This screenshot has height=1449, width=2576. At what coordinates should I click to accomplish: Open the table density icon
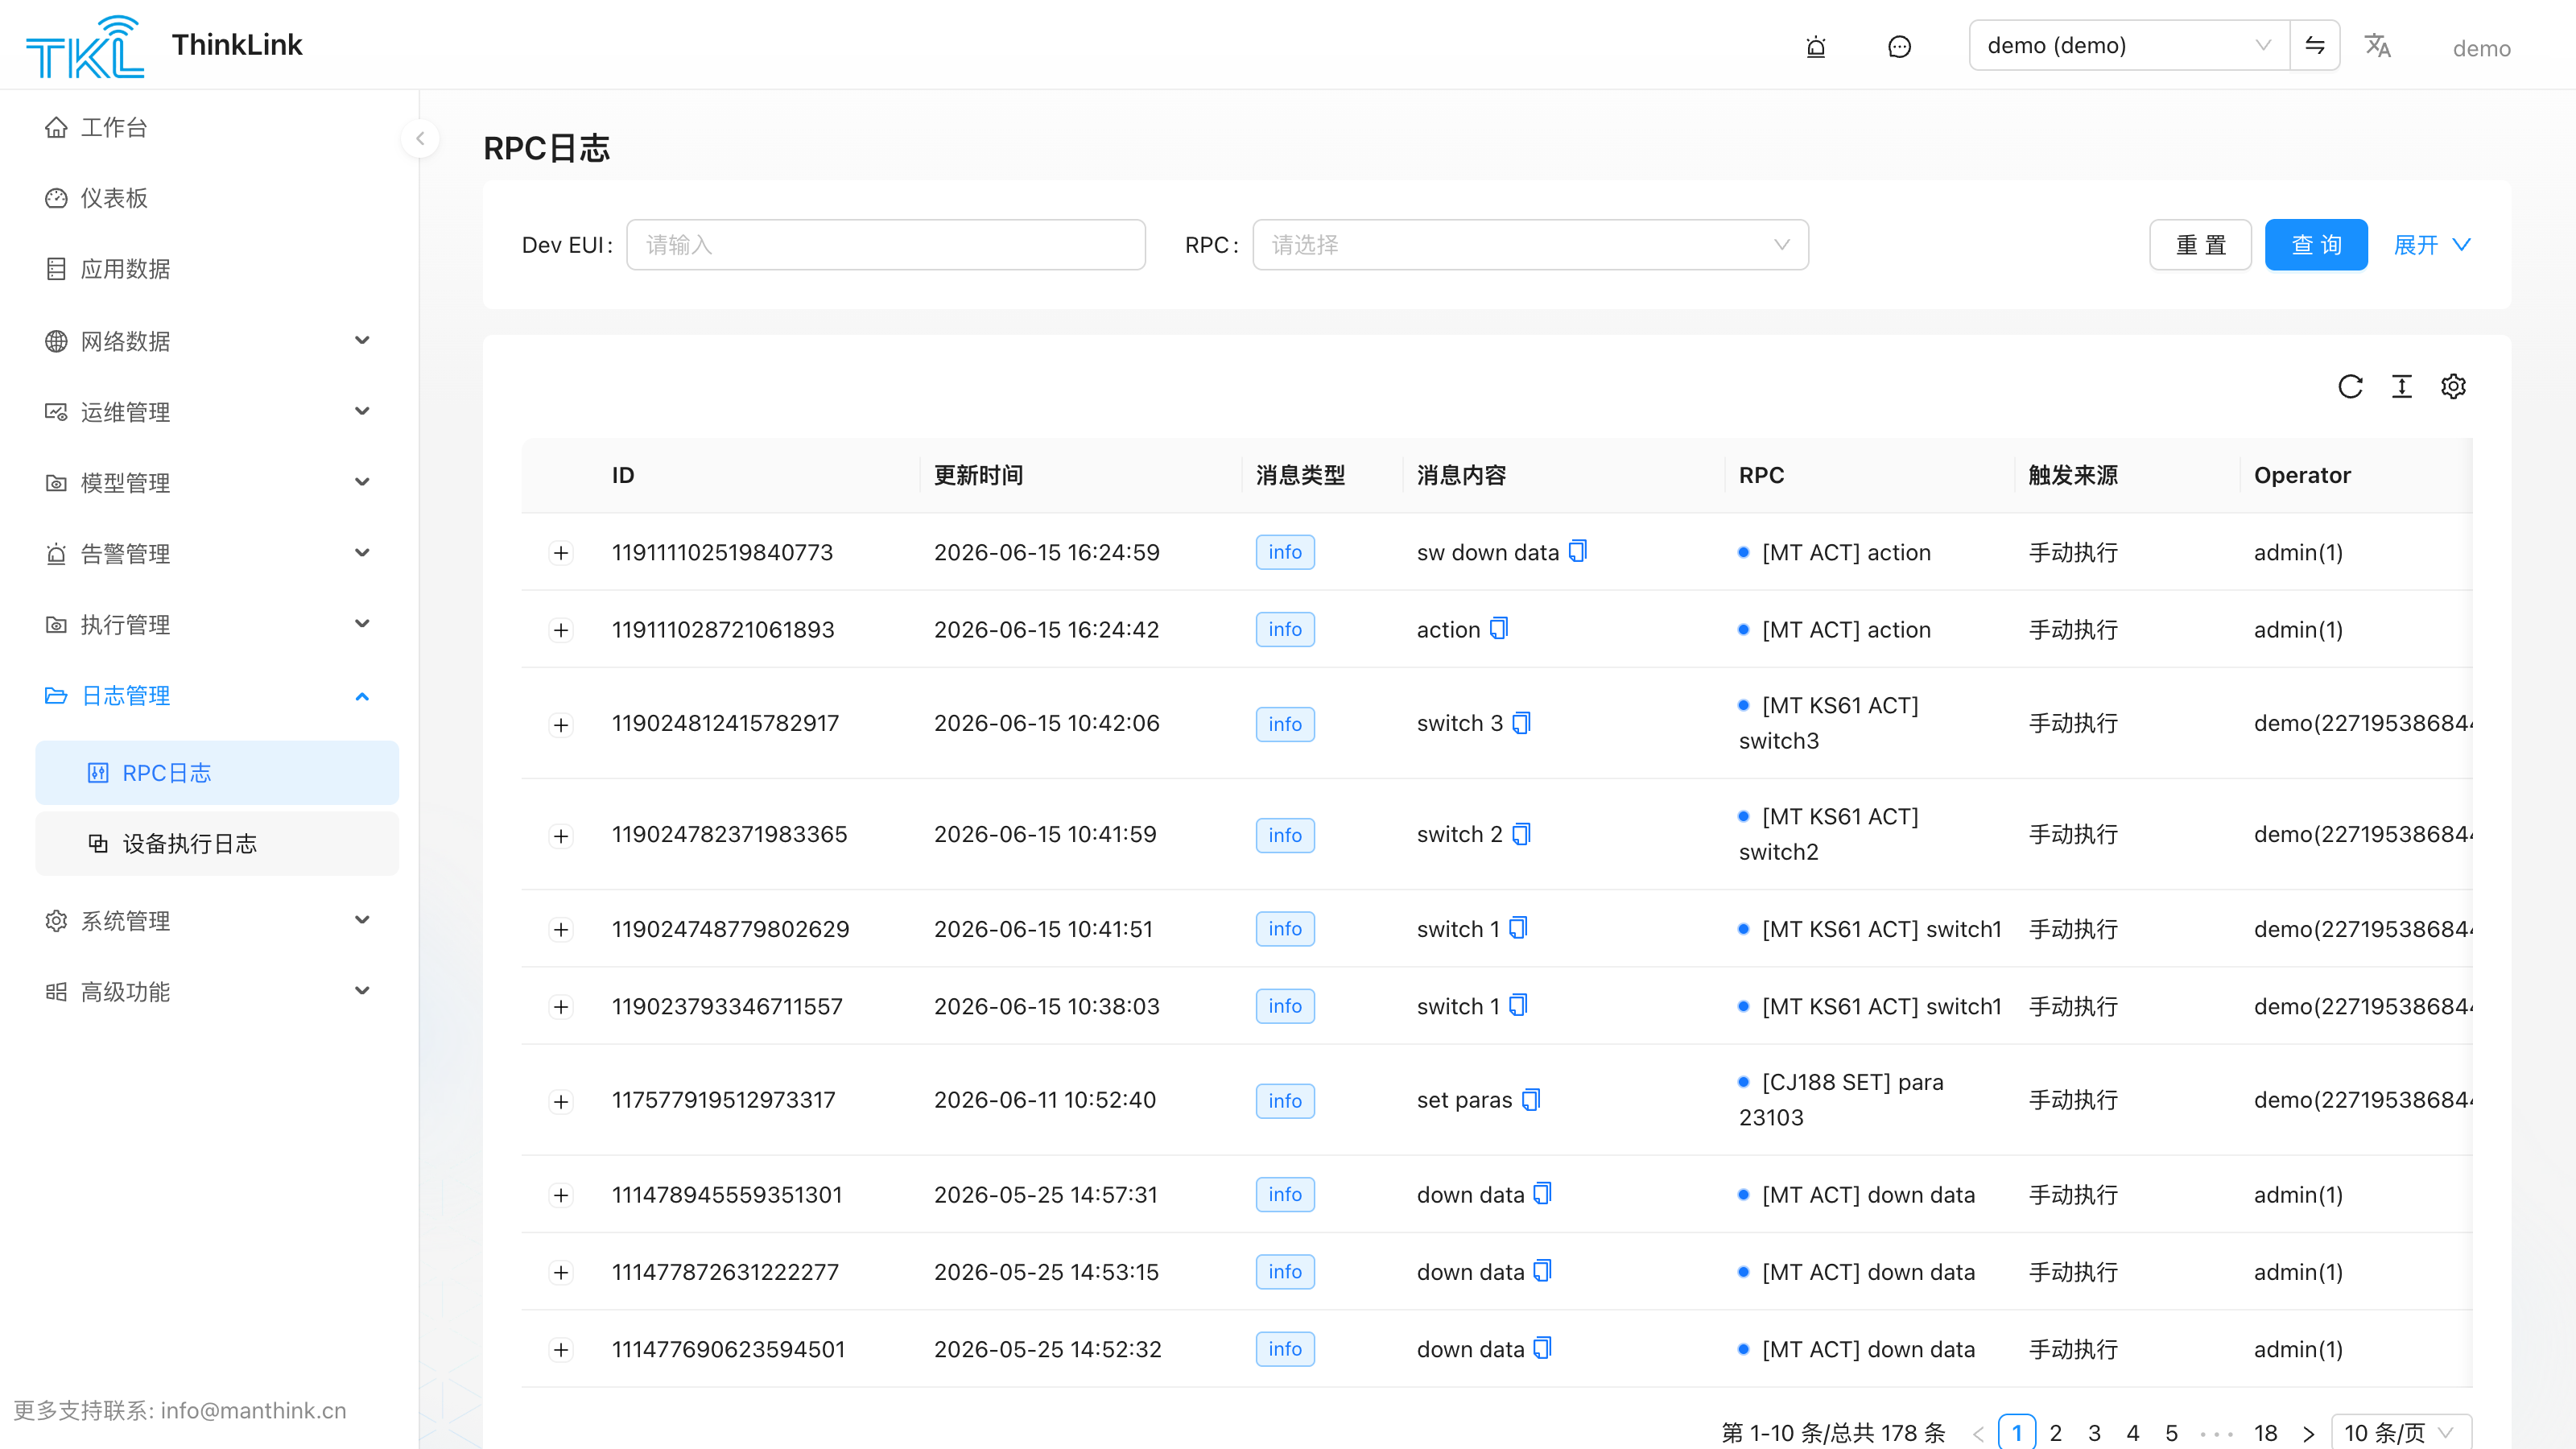(x=2402, y=386)
